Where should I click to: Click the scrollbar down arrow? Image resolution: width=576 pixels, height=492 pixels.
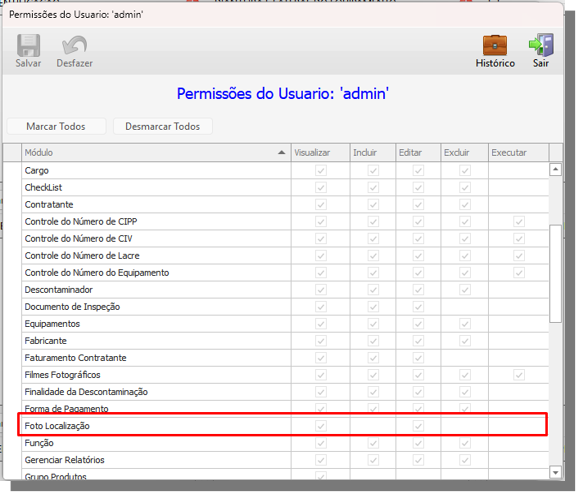[x=555, y=472]
